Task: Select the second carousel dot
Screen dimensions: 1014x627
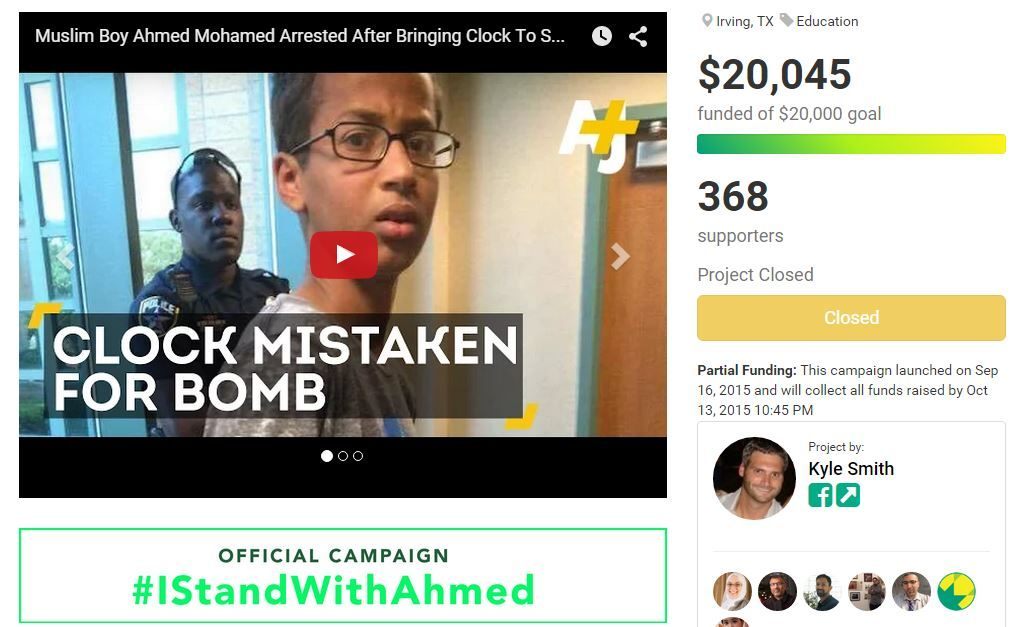Action: click(343, 456)
